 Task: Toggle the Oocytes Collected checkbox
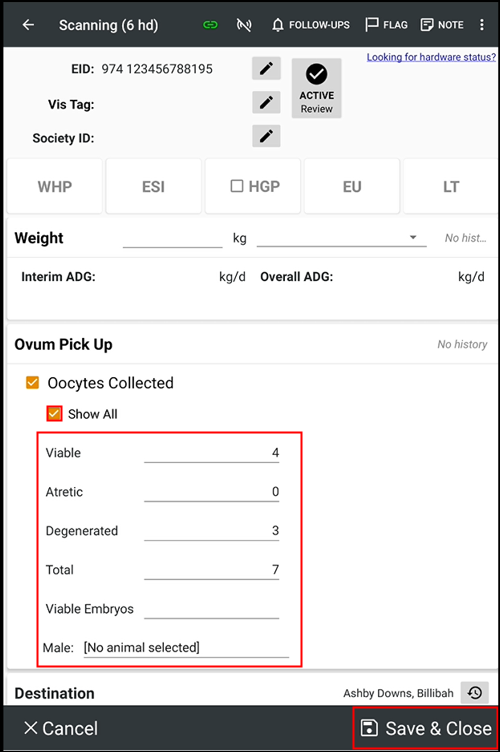point(33,383)
